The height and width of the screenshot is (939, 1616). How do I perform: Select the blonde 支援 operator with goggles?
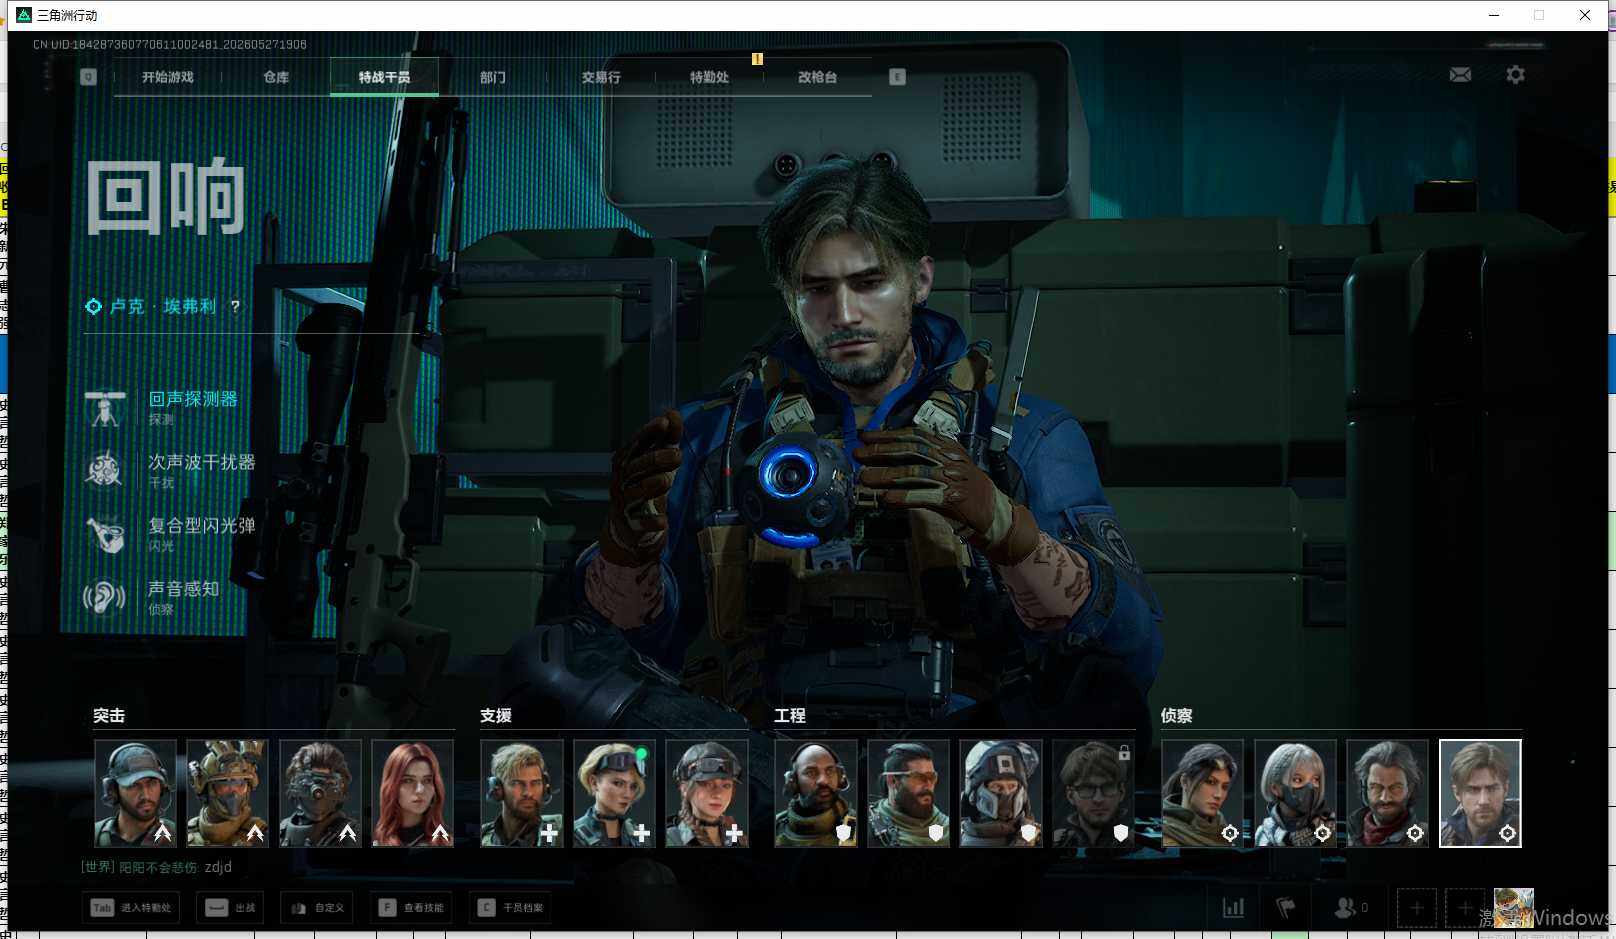pos(614,793)
